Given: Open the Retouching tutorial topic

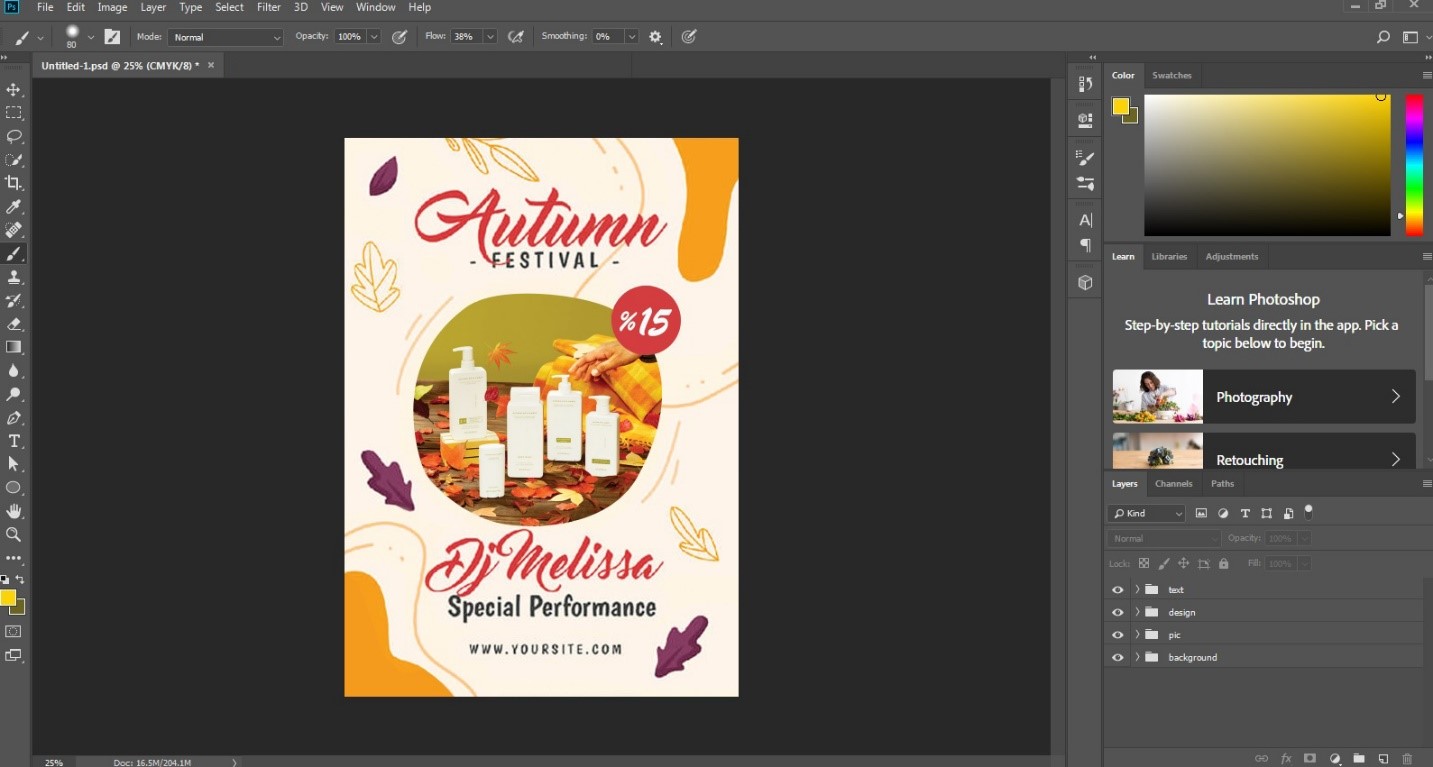Looking at the screenshot, I should coord(1264,451).
